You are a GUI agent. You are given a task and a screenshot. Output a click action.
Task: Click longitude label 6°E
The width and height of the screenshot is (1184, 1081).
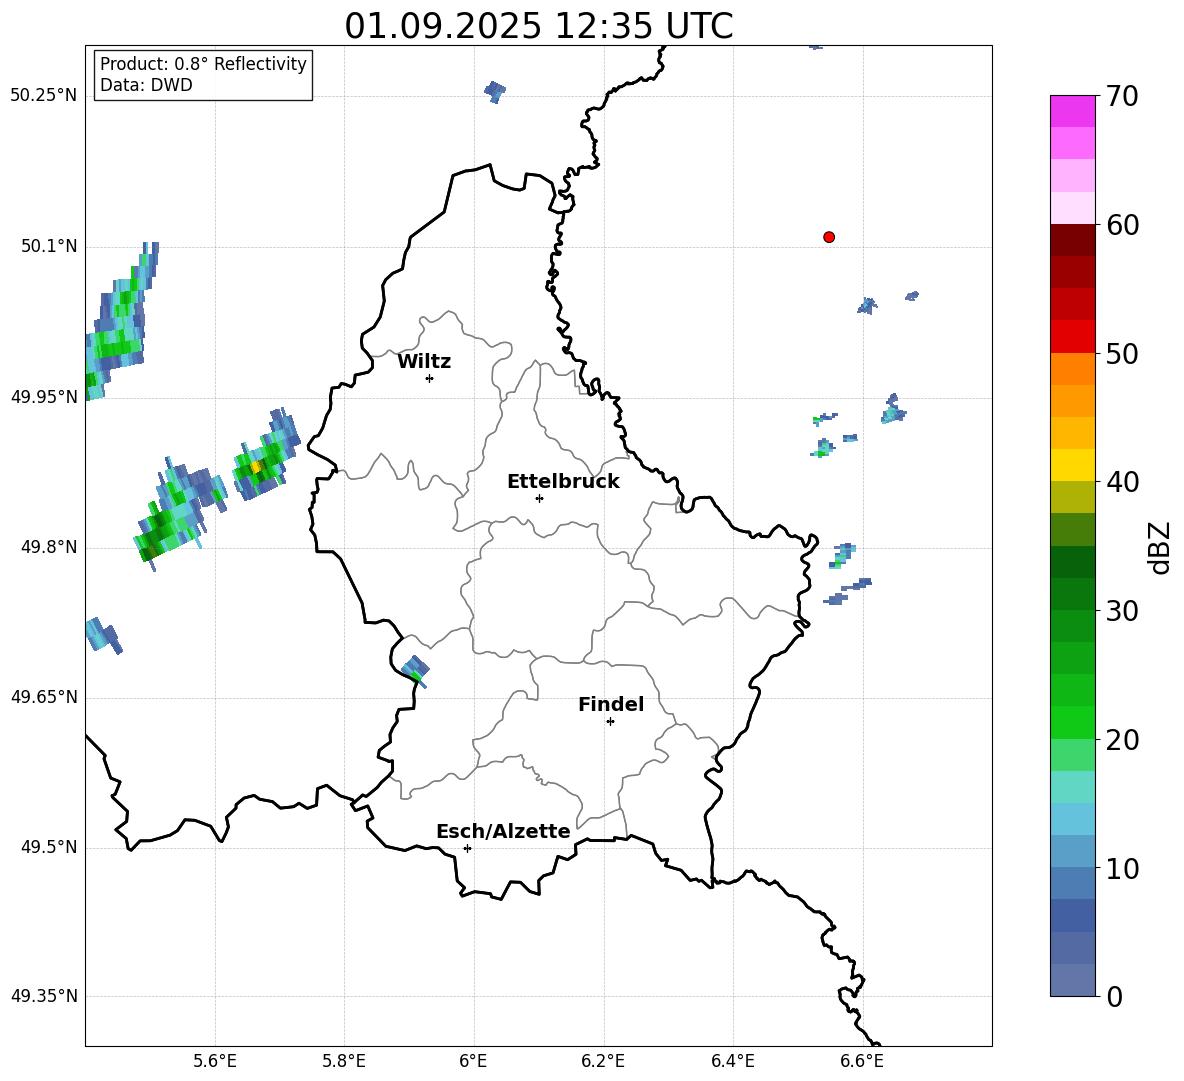click(x=473, y=1061)
